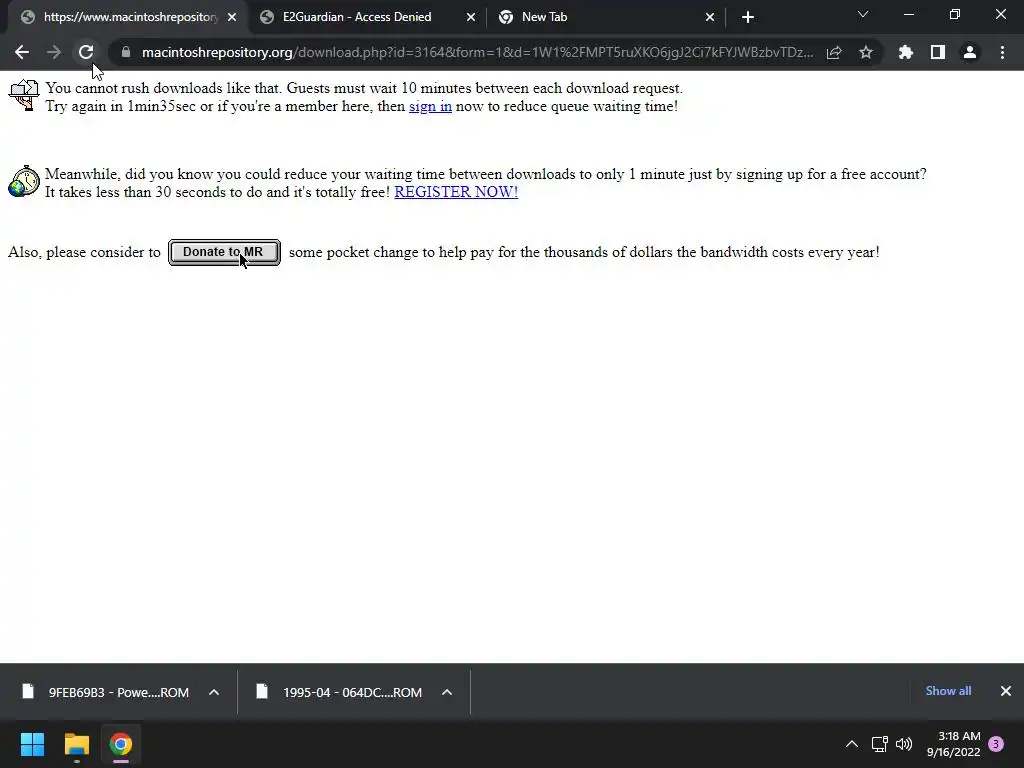This screenshot has height=768, width=1024.
Task: Open the volume control icon
Action: point(904,744)
